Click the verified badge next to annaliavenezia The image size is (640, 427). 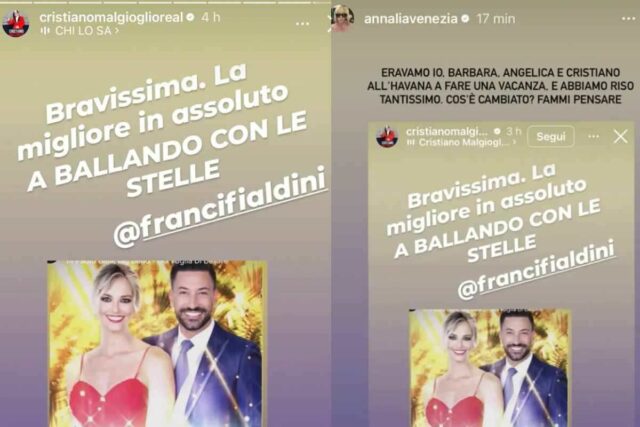coord(464,19)
